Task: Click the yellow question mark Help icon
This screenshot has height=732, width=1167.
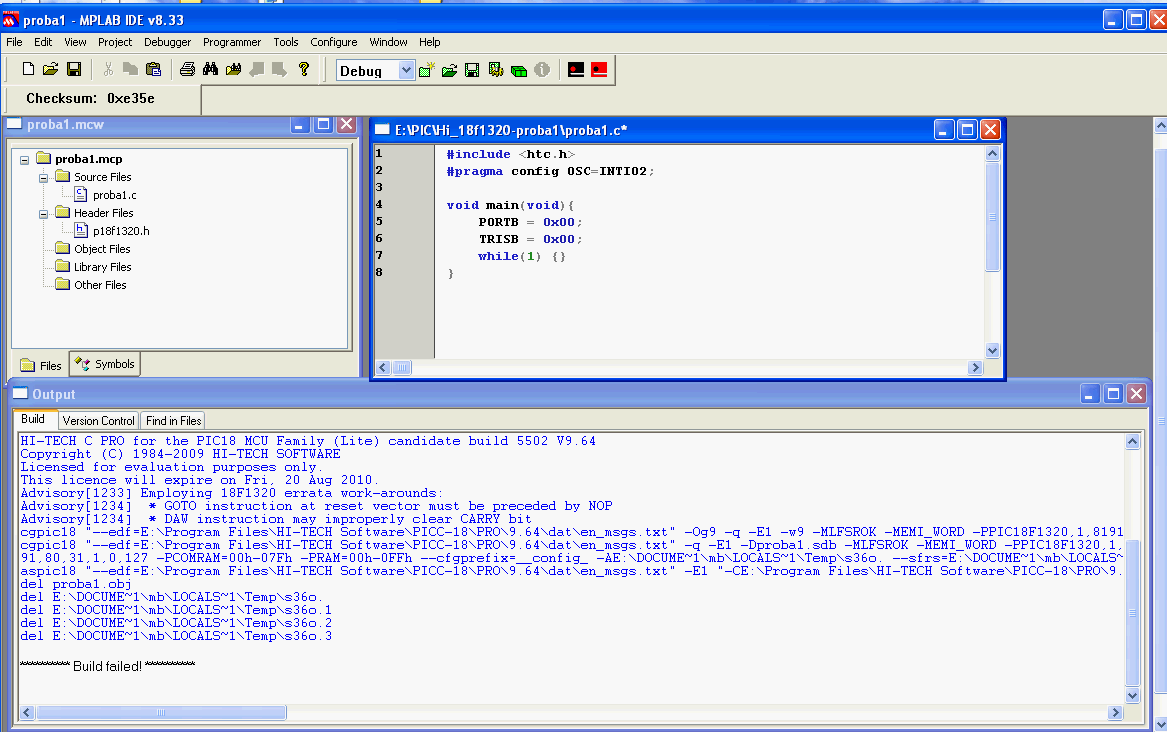Action: click(x=304, y=69)
